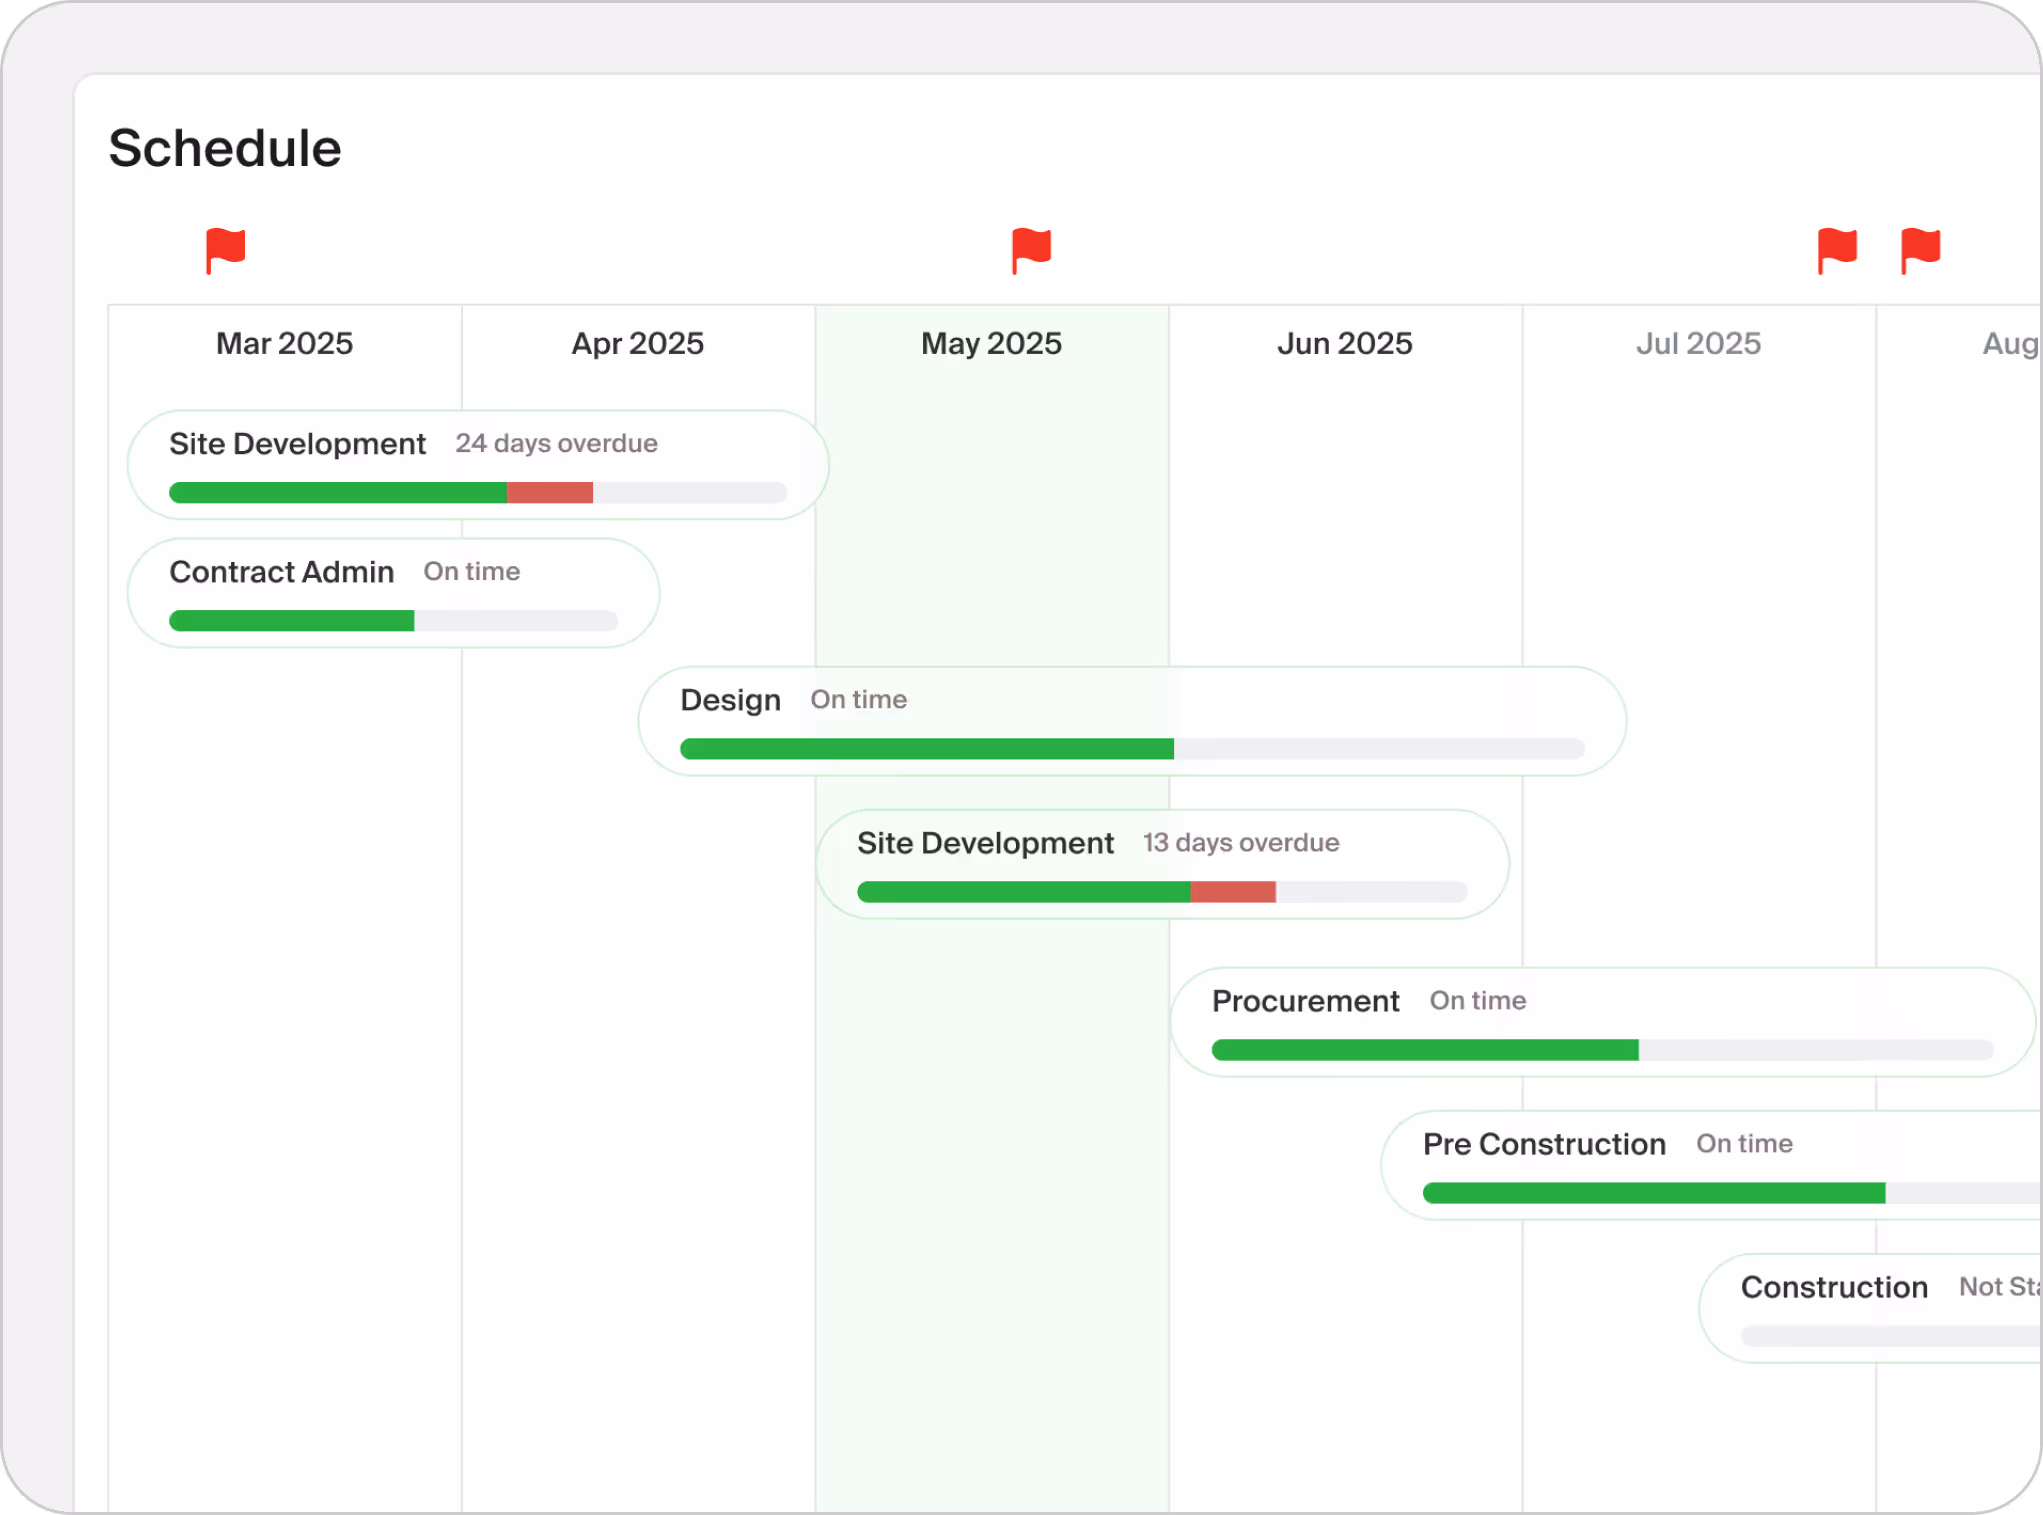The height and width of the screenshot is (1515, 2043).
Task: Click the milestone flag above Mar 2025
Action: pos(225,250)
